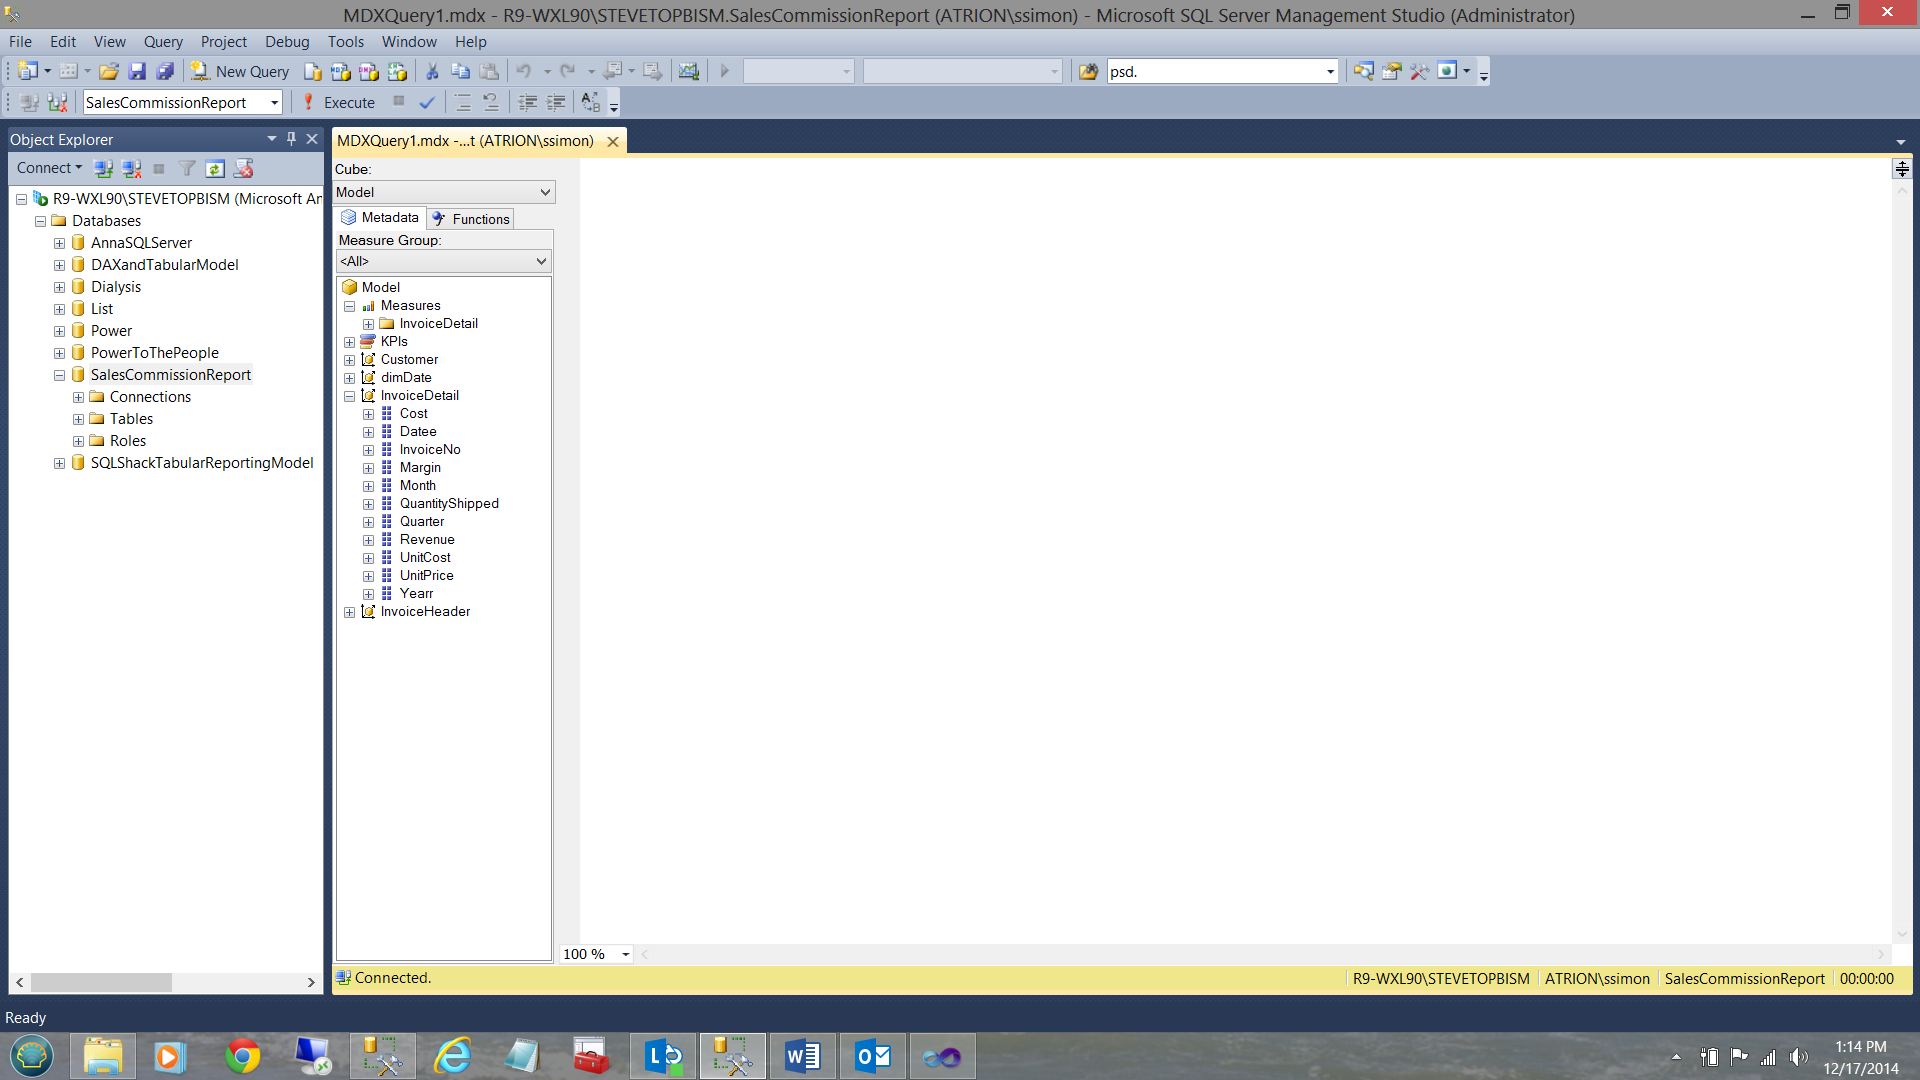Viewport: 1920px width, 1080px height.
Task: Open the Cube selection dropdown
Action: tap(545, 192)
